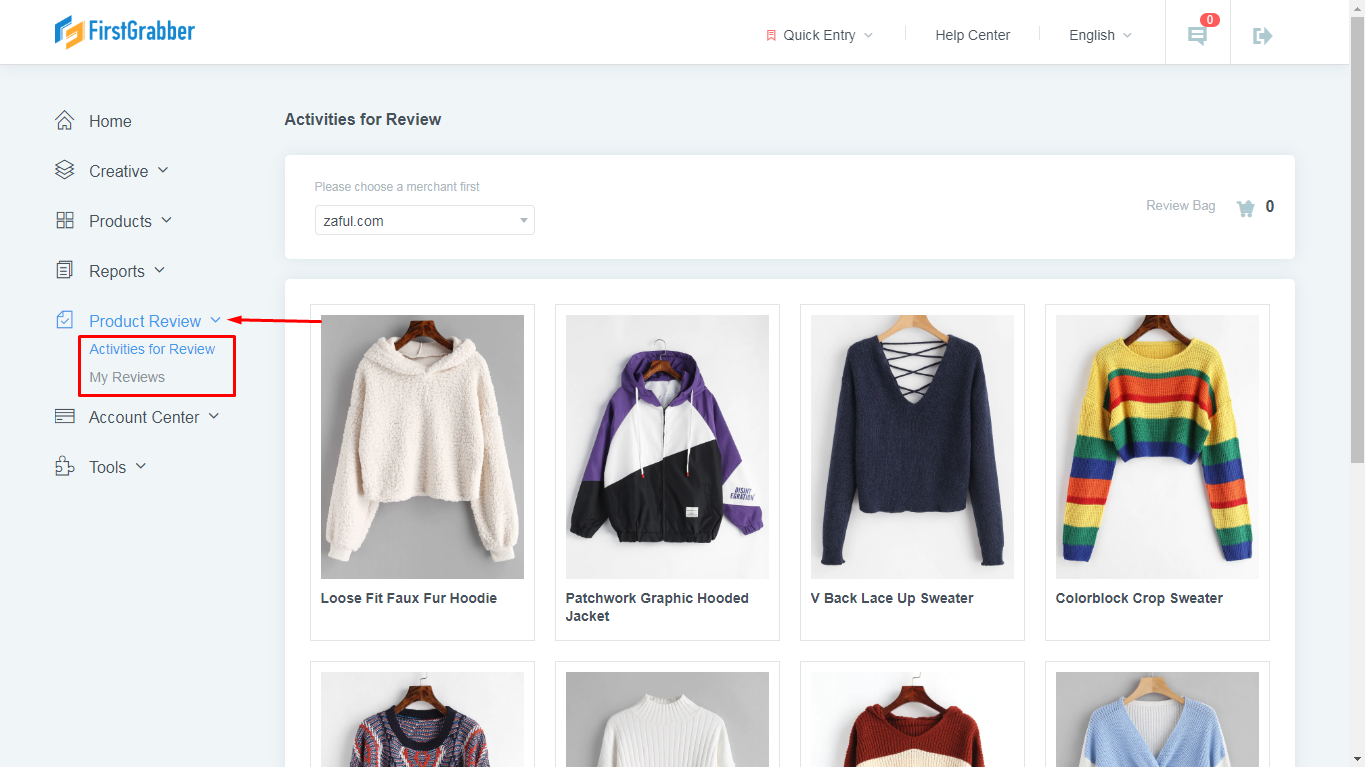Open the Account Center menu item
The width and height of the screenshot is (1365, 767).
pos(144,417)
